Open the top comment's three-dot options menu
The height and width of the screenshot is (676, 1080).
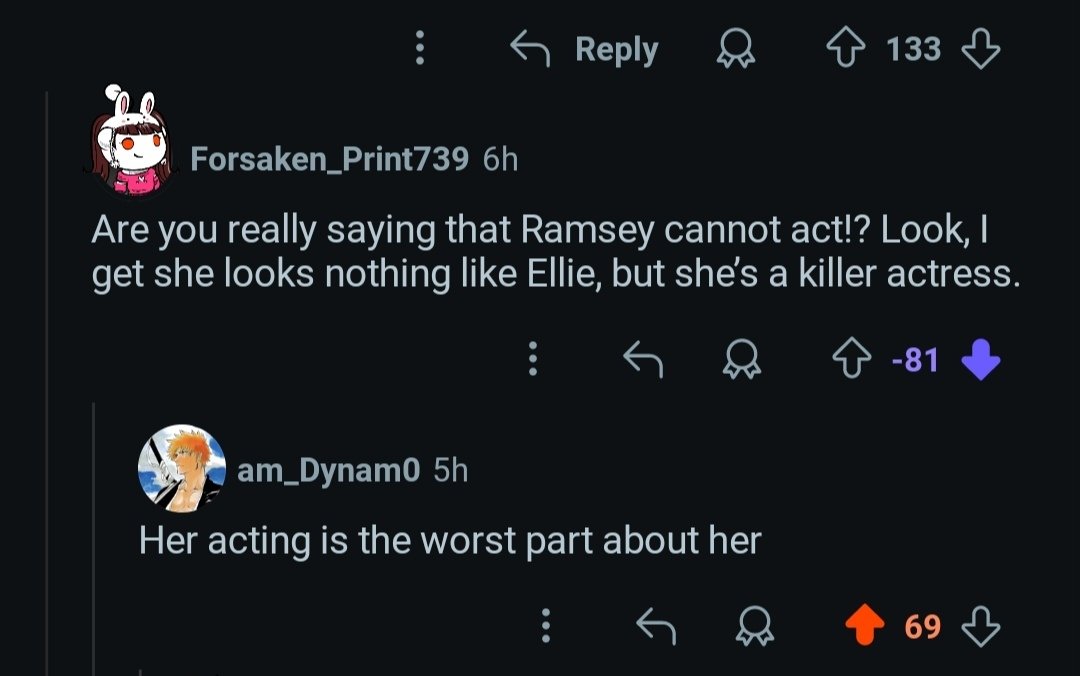(x=420, y=49)
